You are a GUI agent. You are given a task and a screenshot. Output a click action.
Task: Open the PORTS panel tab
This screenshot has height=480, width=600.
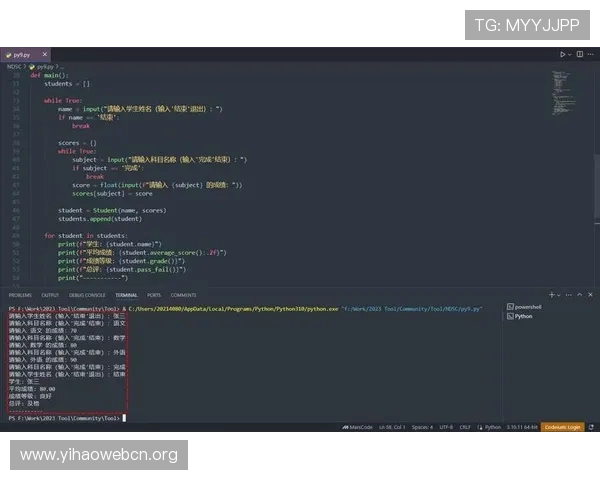pyautogui.click(x=154, y=295)
